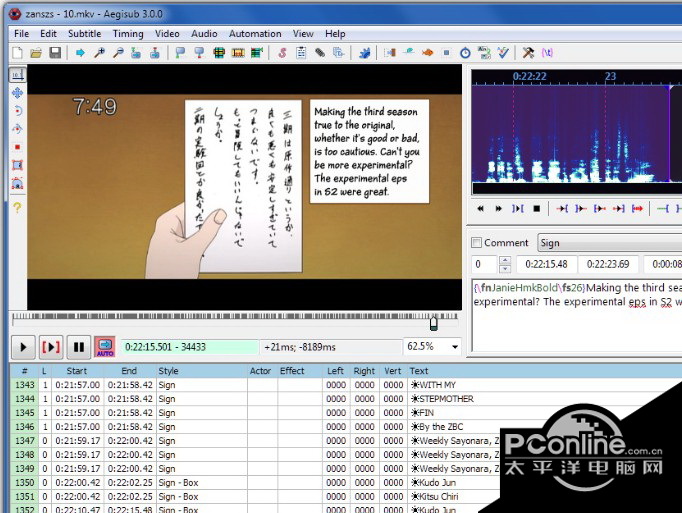Click the Jump to blue arrow icon
The width and height of the screenshot is (682, 513).
point(80,53)
